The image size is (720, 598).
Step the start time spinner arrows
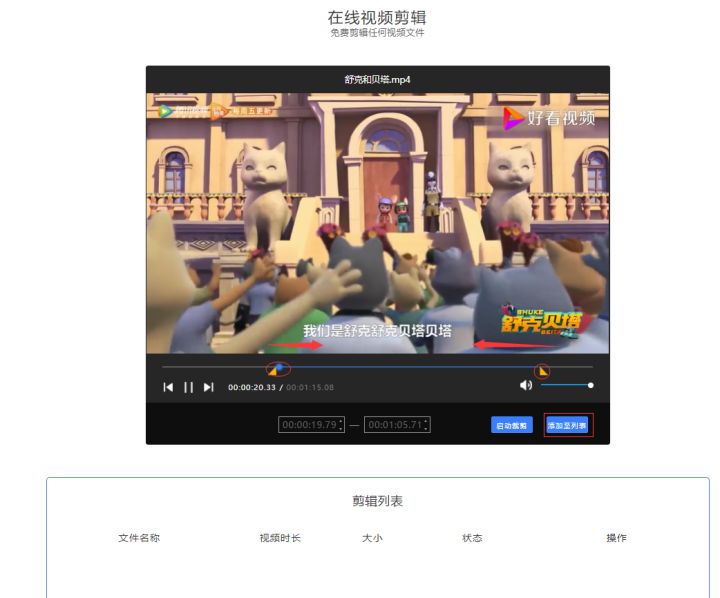point(341,424)
